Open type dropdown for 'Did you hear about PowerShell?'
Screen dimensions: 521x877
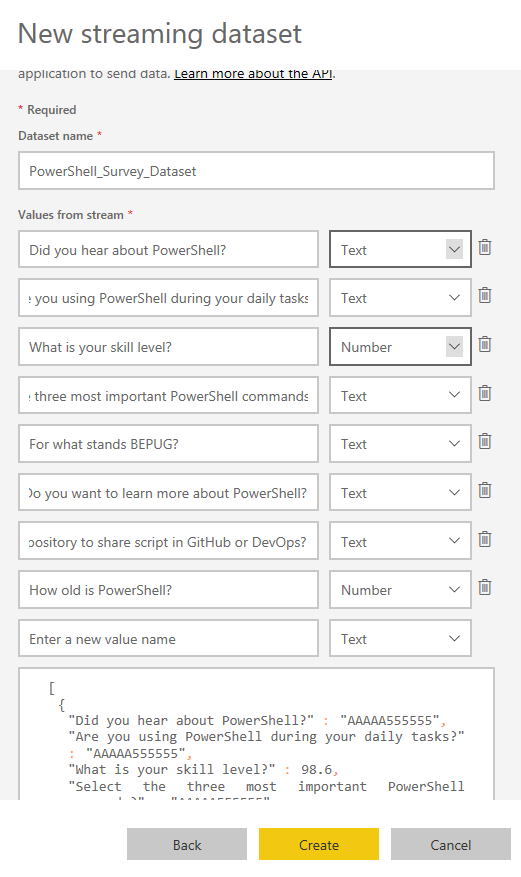pos(400,249)
